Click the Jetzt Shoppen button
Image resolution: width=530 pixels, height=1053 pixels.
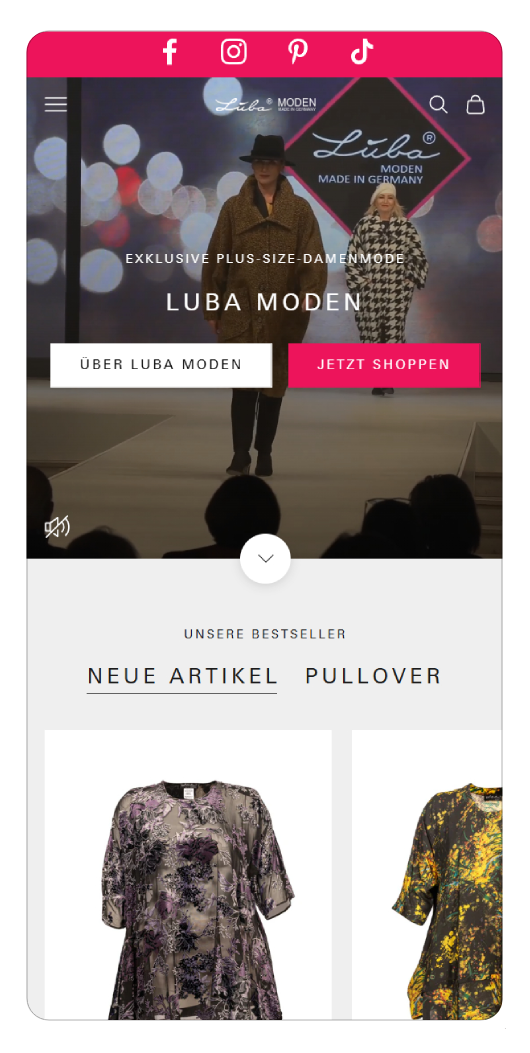pos(384,365)
